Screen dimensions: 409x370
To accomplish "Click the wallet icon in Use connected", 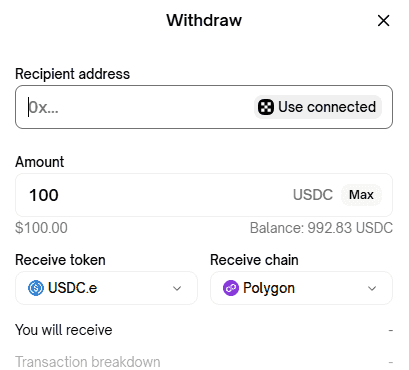I will pos(266,107).
